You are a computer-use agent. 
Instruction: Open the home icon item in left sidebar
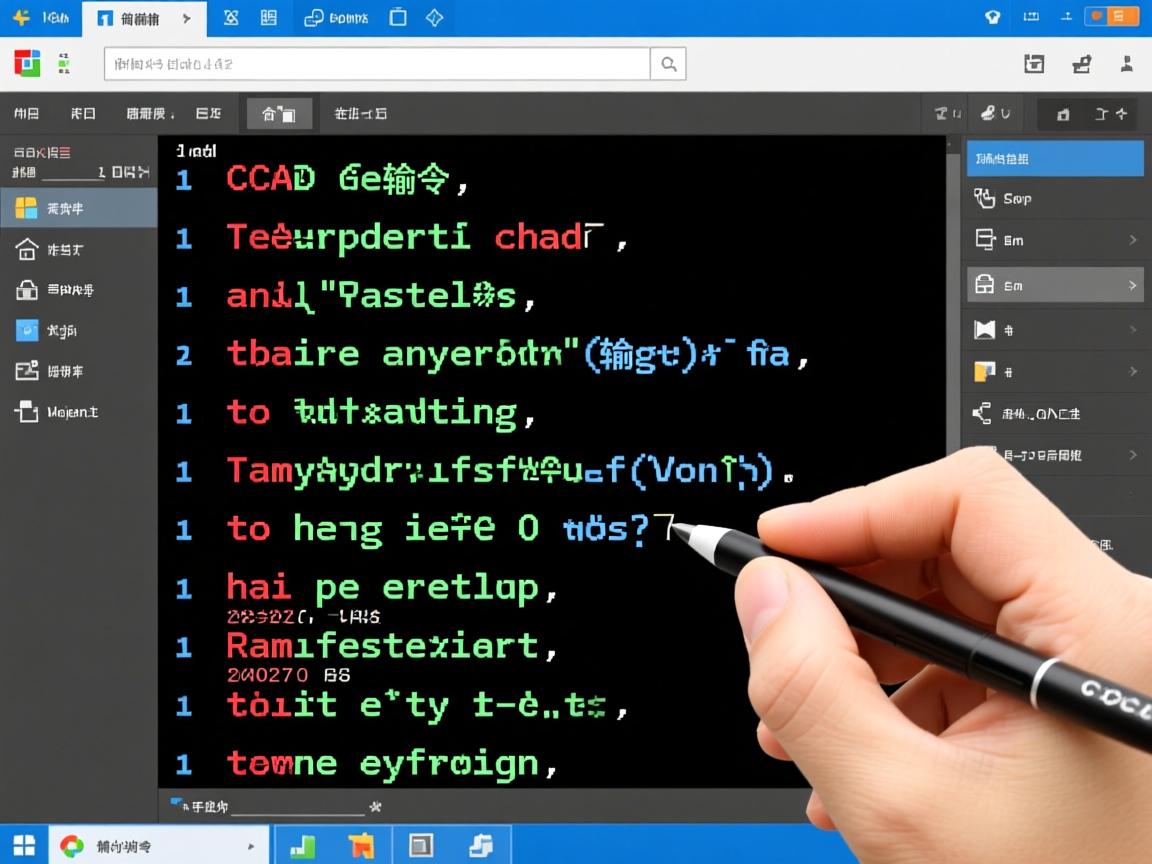coord(27,249)
